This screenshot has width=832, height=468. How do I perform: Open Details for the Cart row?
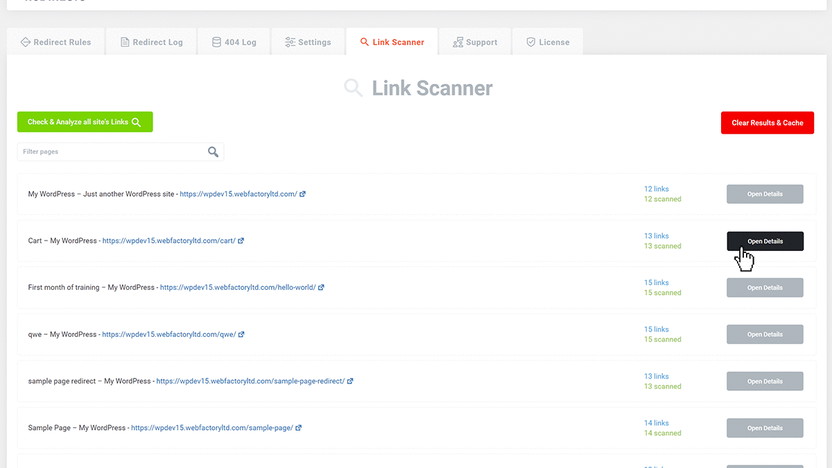[x=765, y=241]
